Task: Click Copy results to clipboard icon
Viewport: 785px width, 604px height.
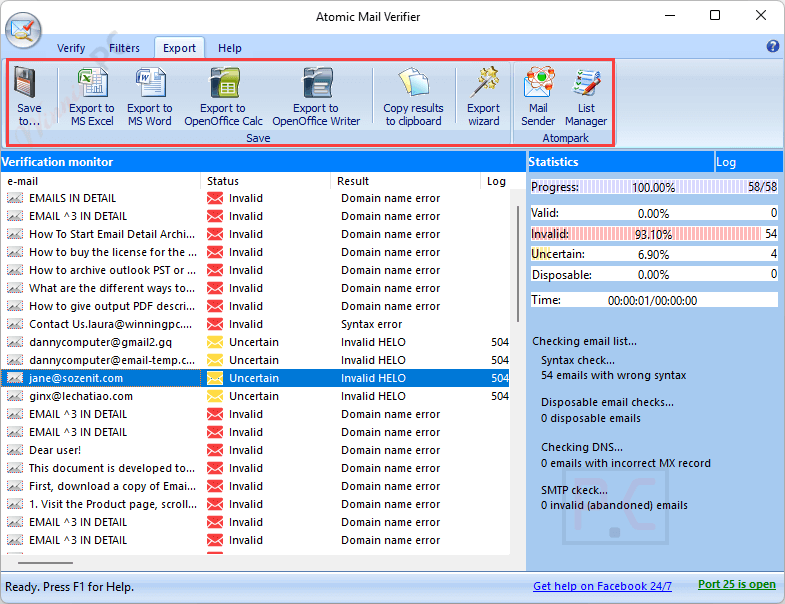Action: coord(414,82)
